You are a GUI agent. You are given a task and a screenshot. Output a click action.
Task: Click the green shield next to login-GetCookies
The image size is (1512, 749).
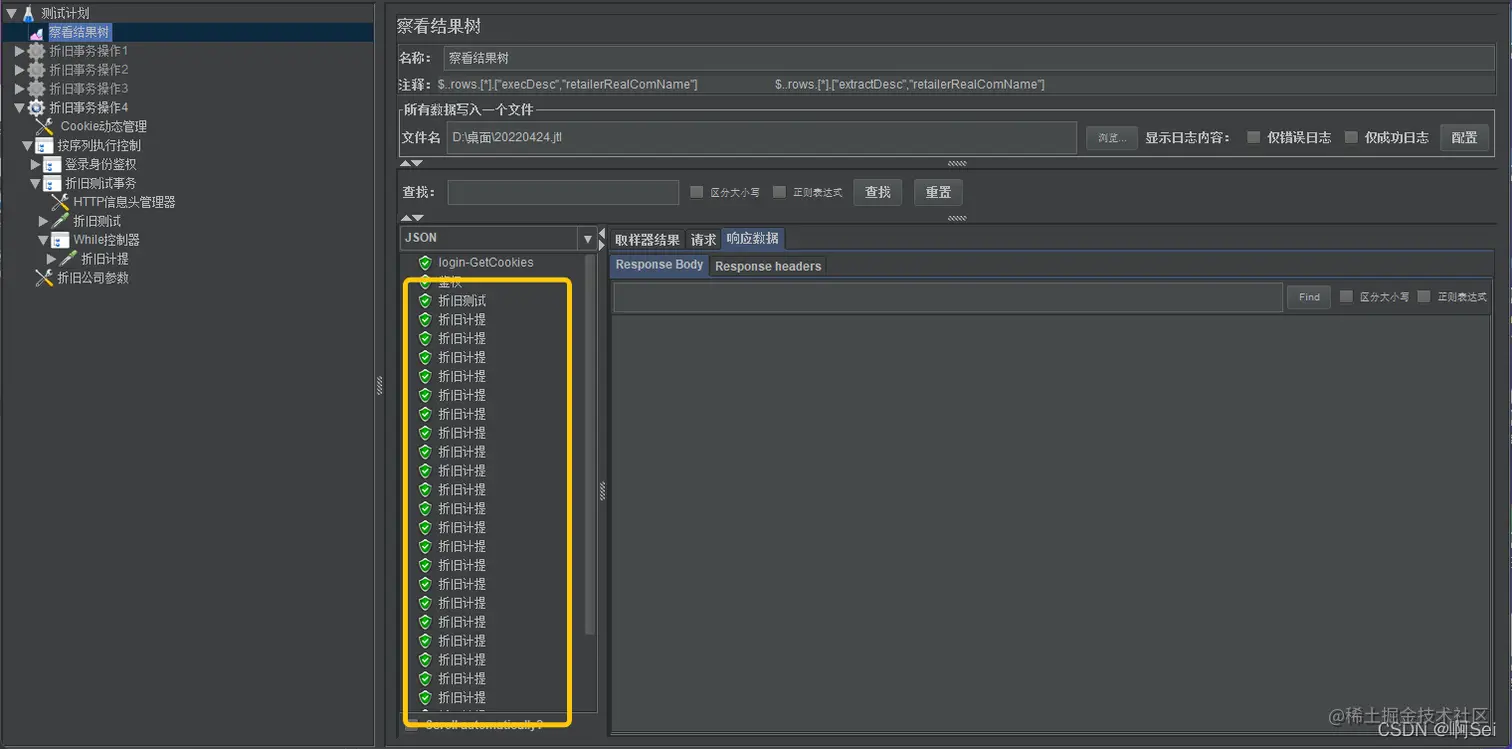click(x=425, y=263)
